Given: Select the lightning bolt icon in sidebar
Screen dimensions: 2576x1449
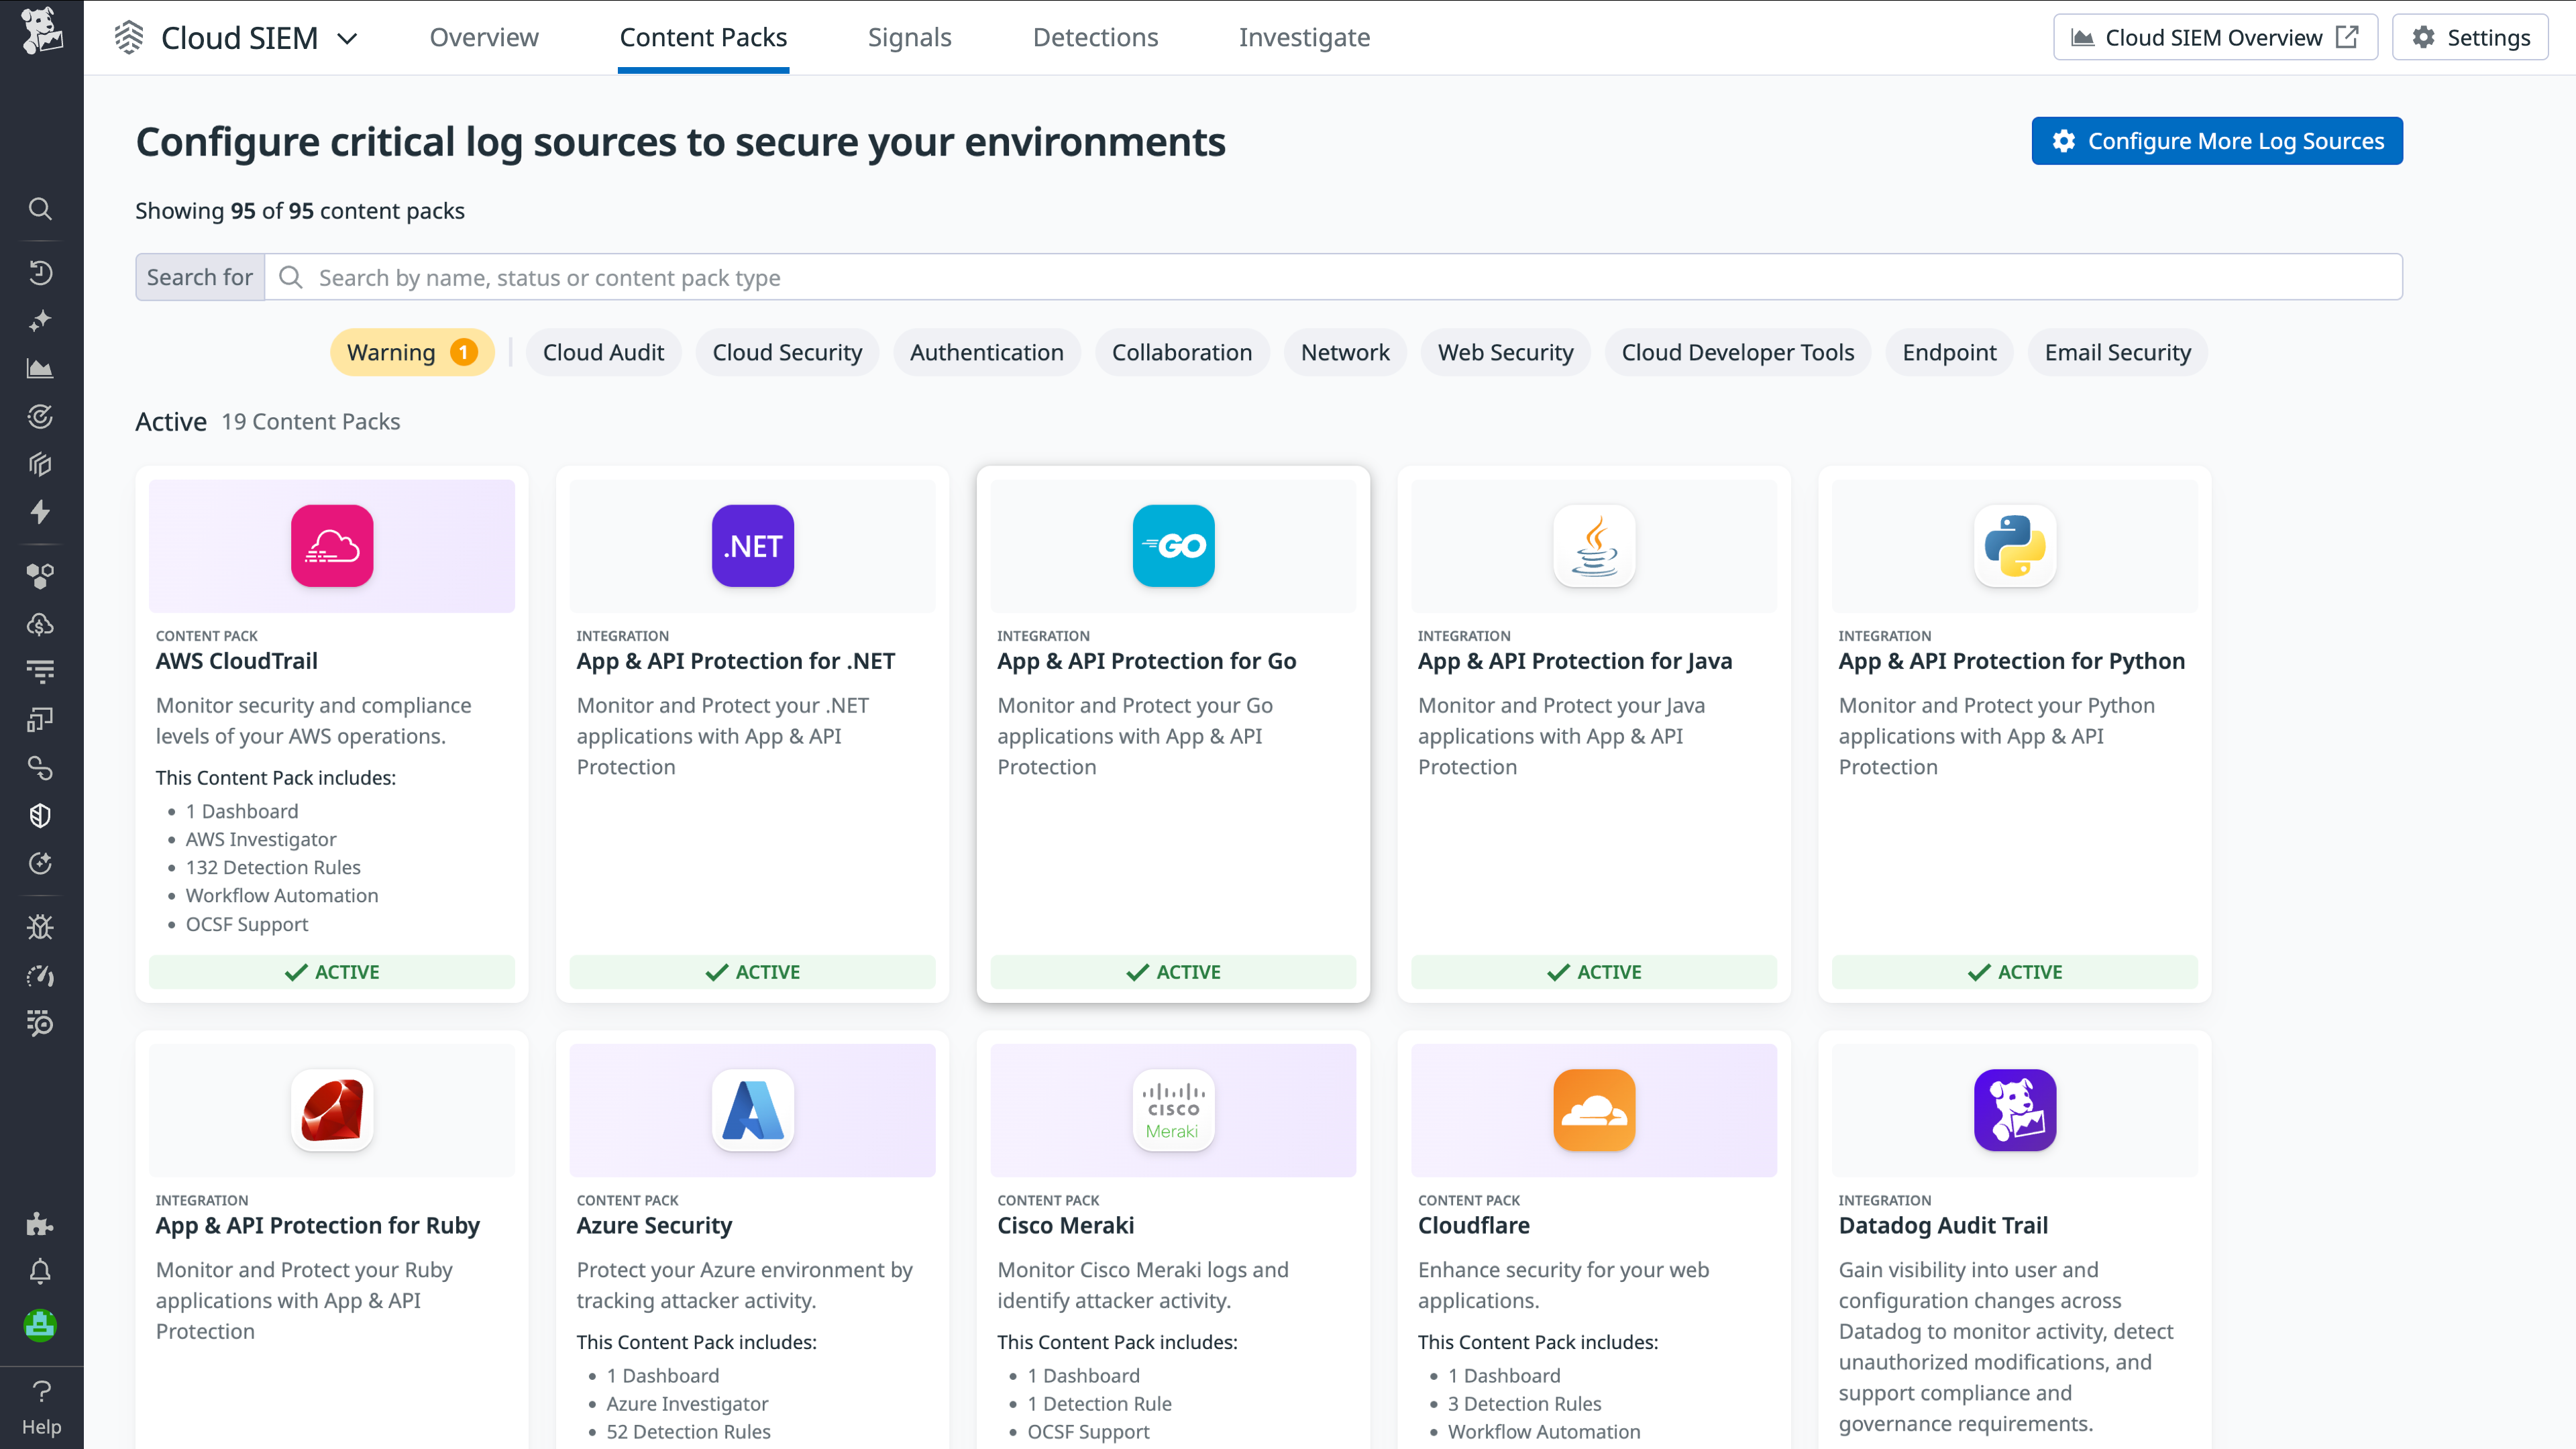Looking at the screenshot, I should [x=40, y=512].
